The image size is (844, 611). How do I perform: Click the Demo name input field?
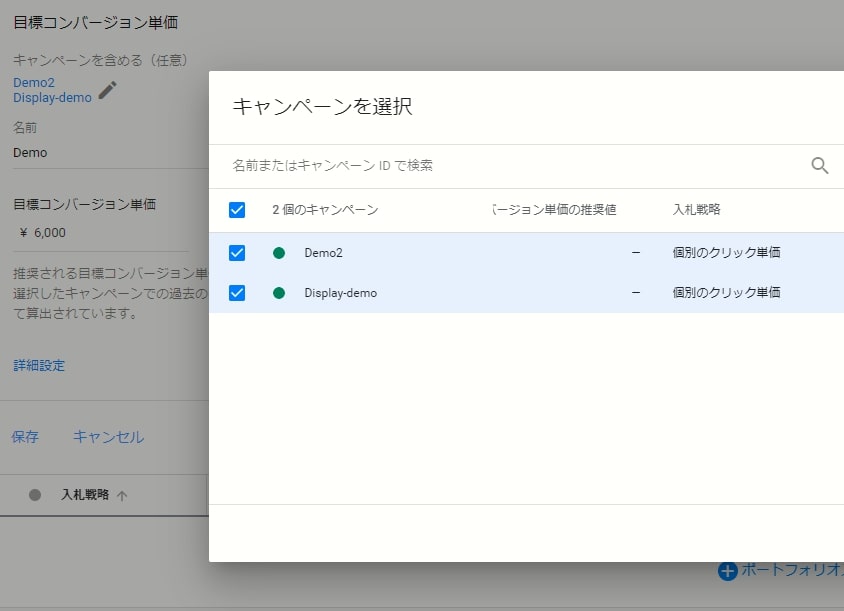(x=110, y=153)
